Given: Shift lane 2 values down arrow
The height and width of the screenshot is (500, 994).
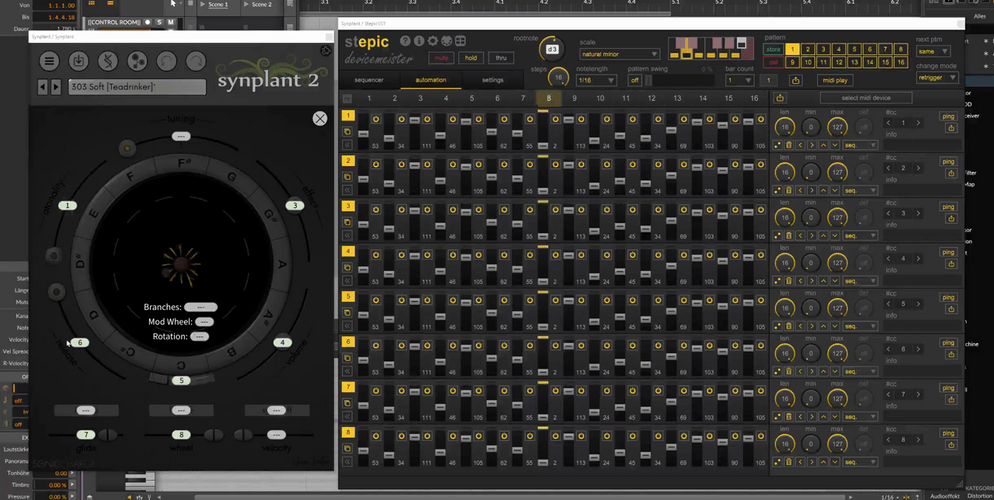Looking at the screenshot, I should (x=835, y=190).
